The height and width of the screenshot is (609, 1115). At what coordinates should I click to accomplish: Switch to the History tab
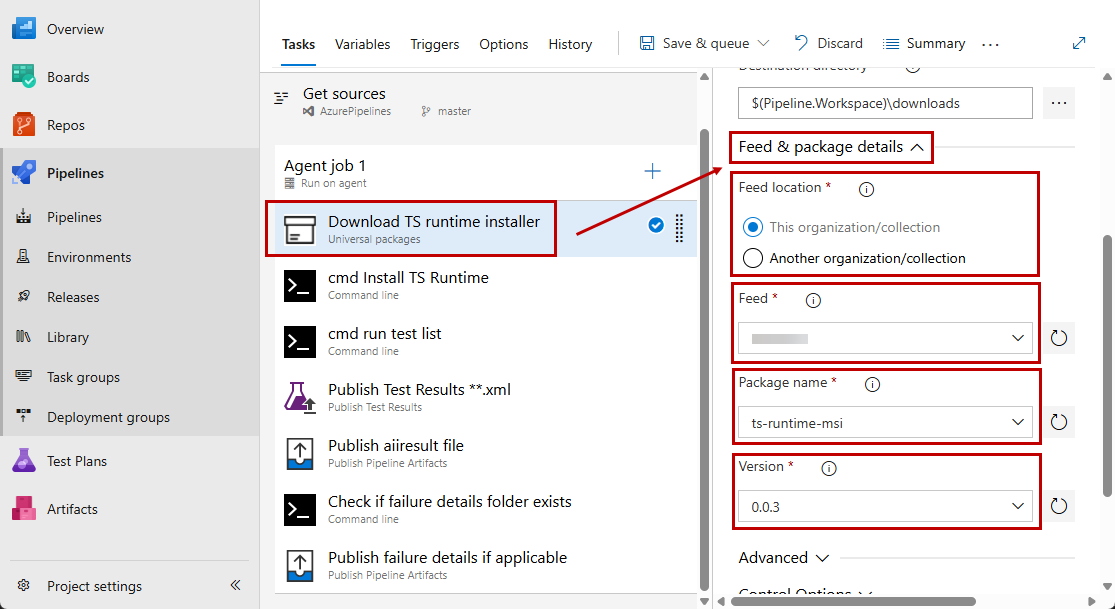click(x=570, y=44)
